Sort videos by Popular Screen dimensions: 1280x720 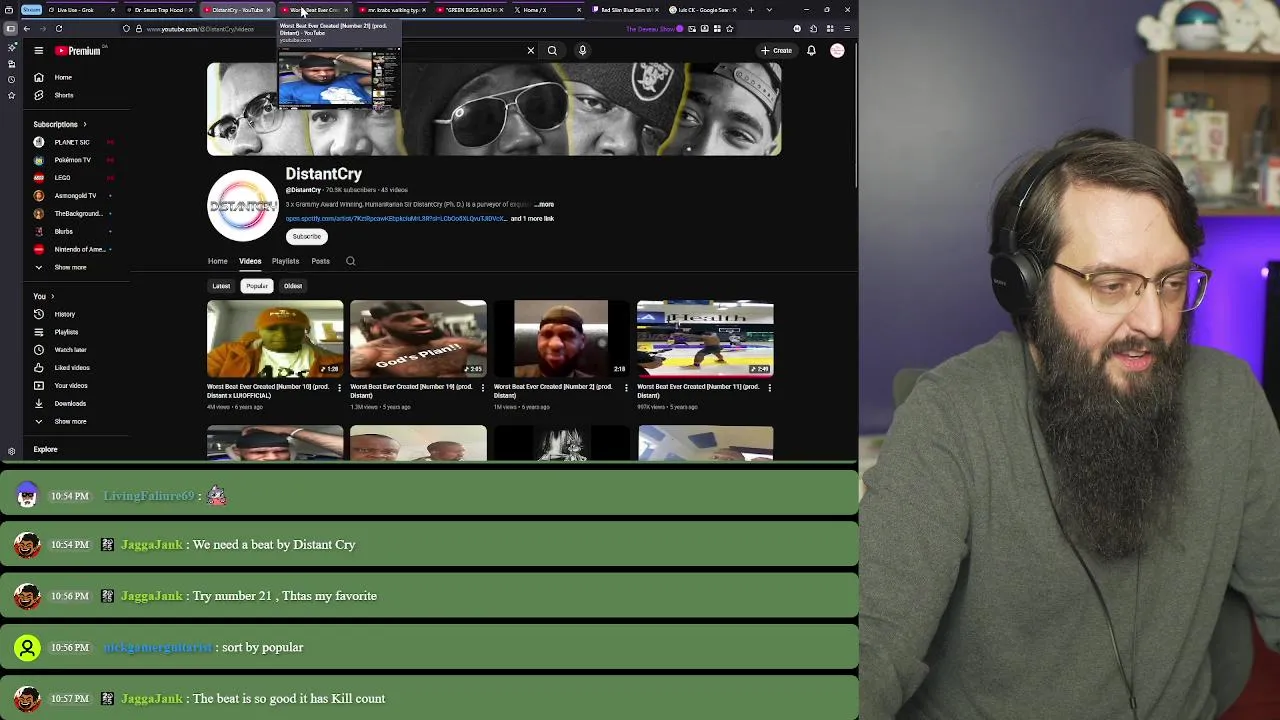257,286
